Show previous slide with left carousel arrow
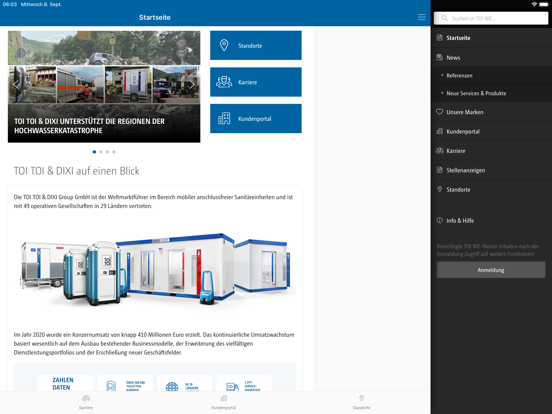Image resolution: width=552 pixels, height=414 pixels. click(15, 84)
